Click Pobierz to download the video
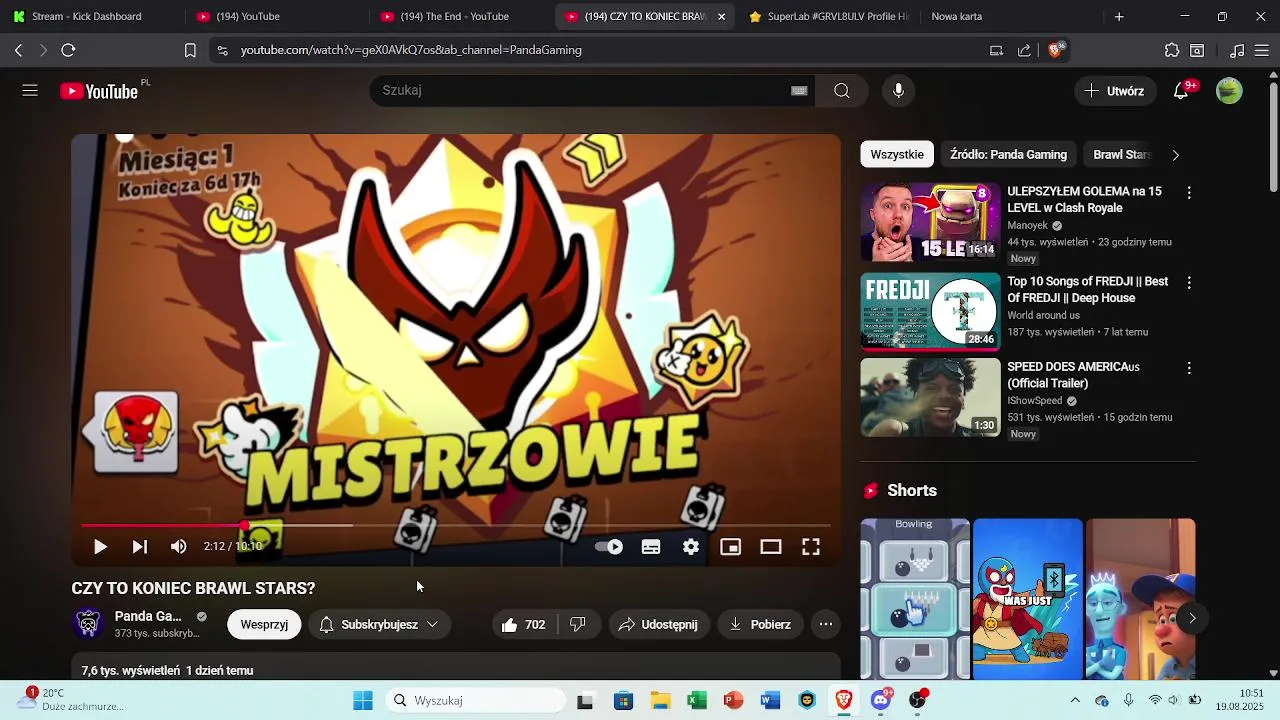This screenshot has width=1280, height=720. (760, 625)
